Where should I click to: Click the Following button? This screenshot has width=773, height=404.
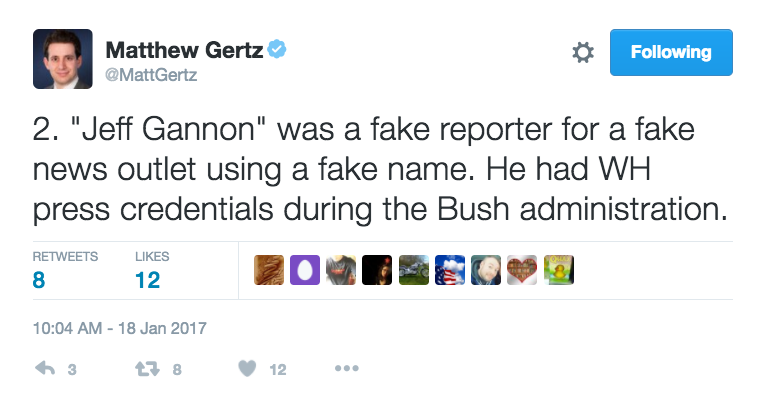[671, 52]
